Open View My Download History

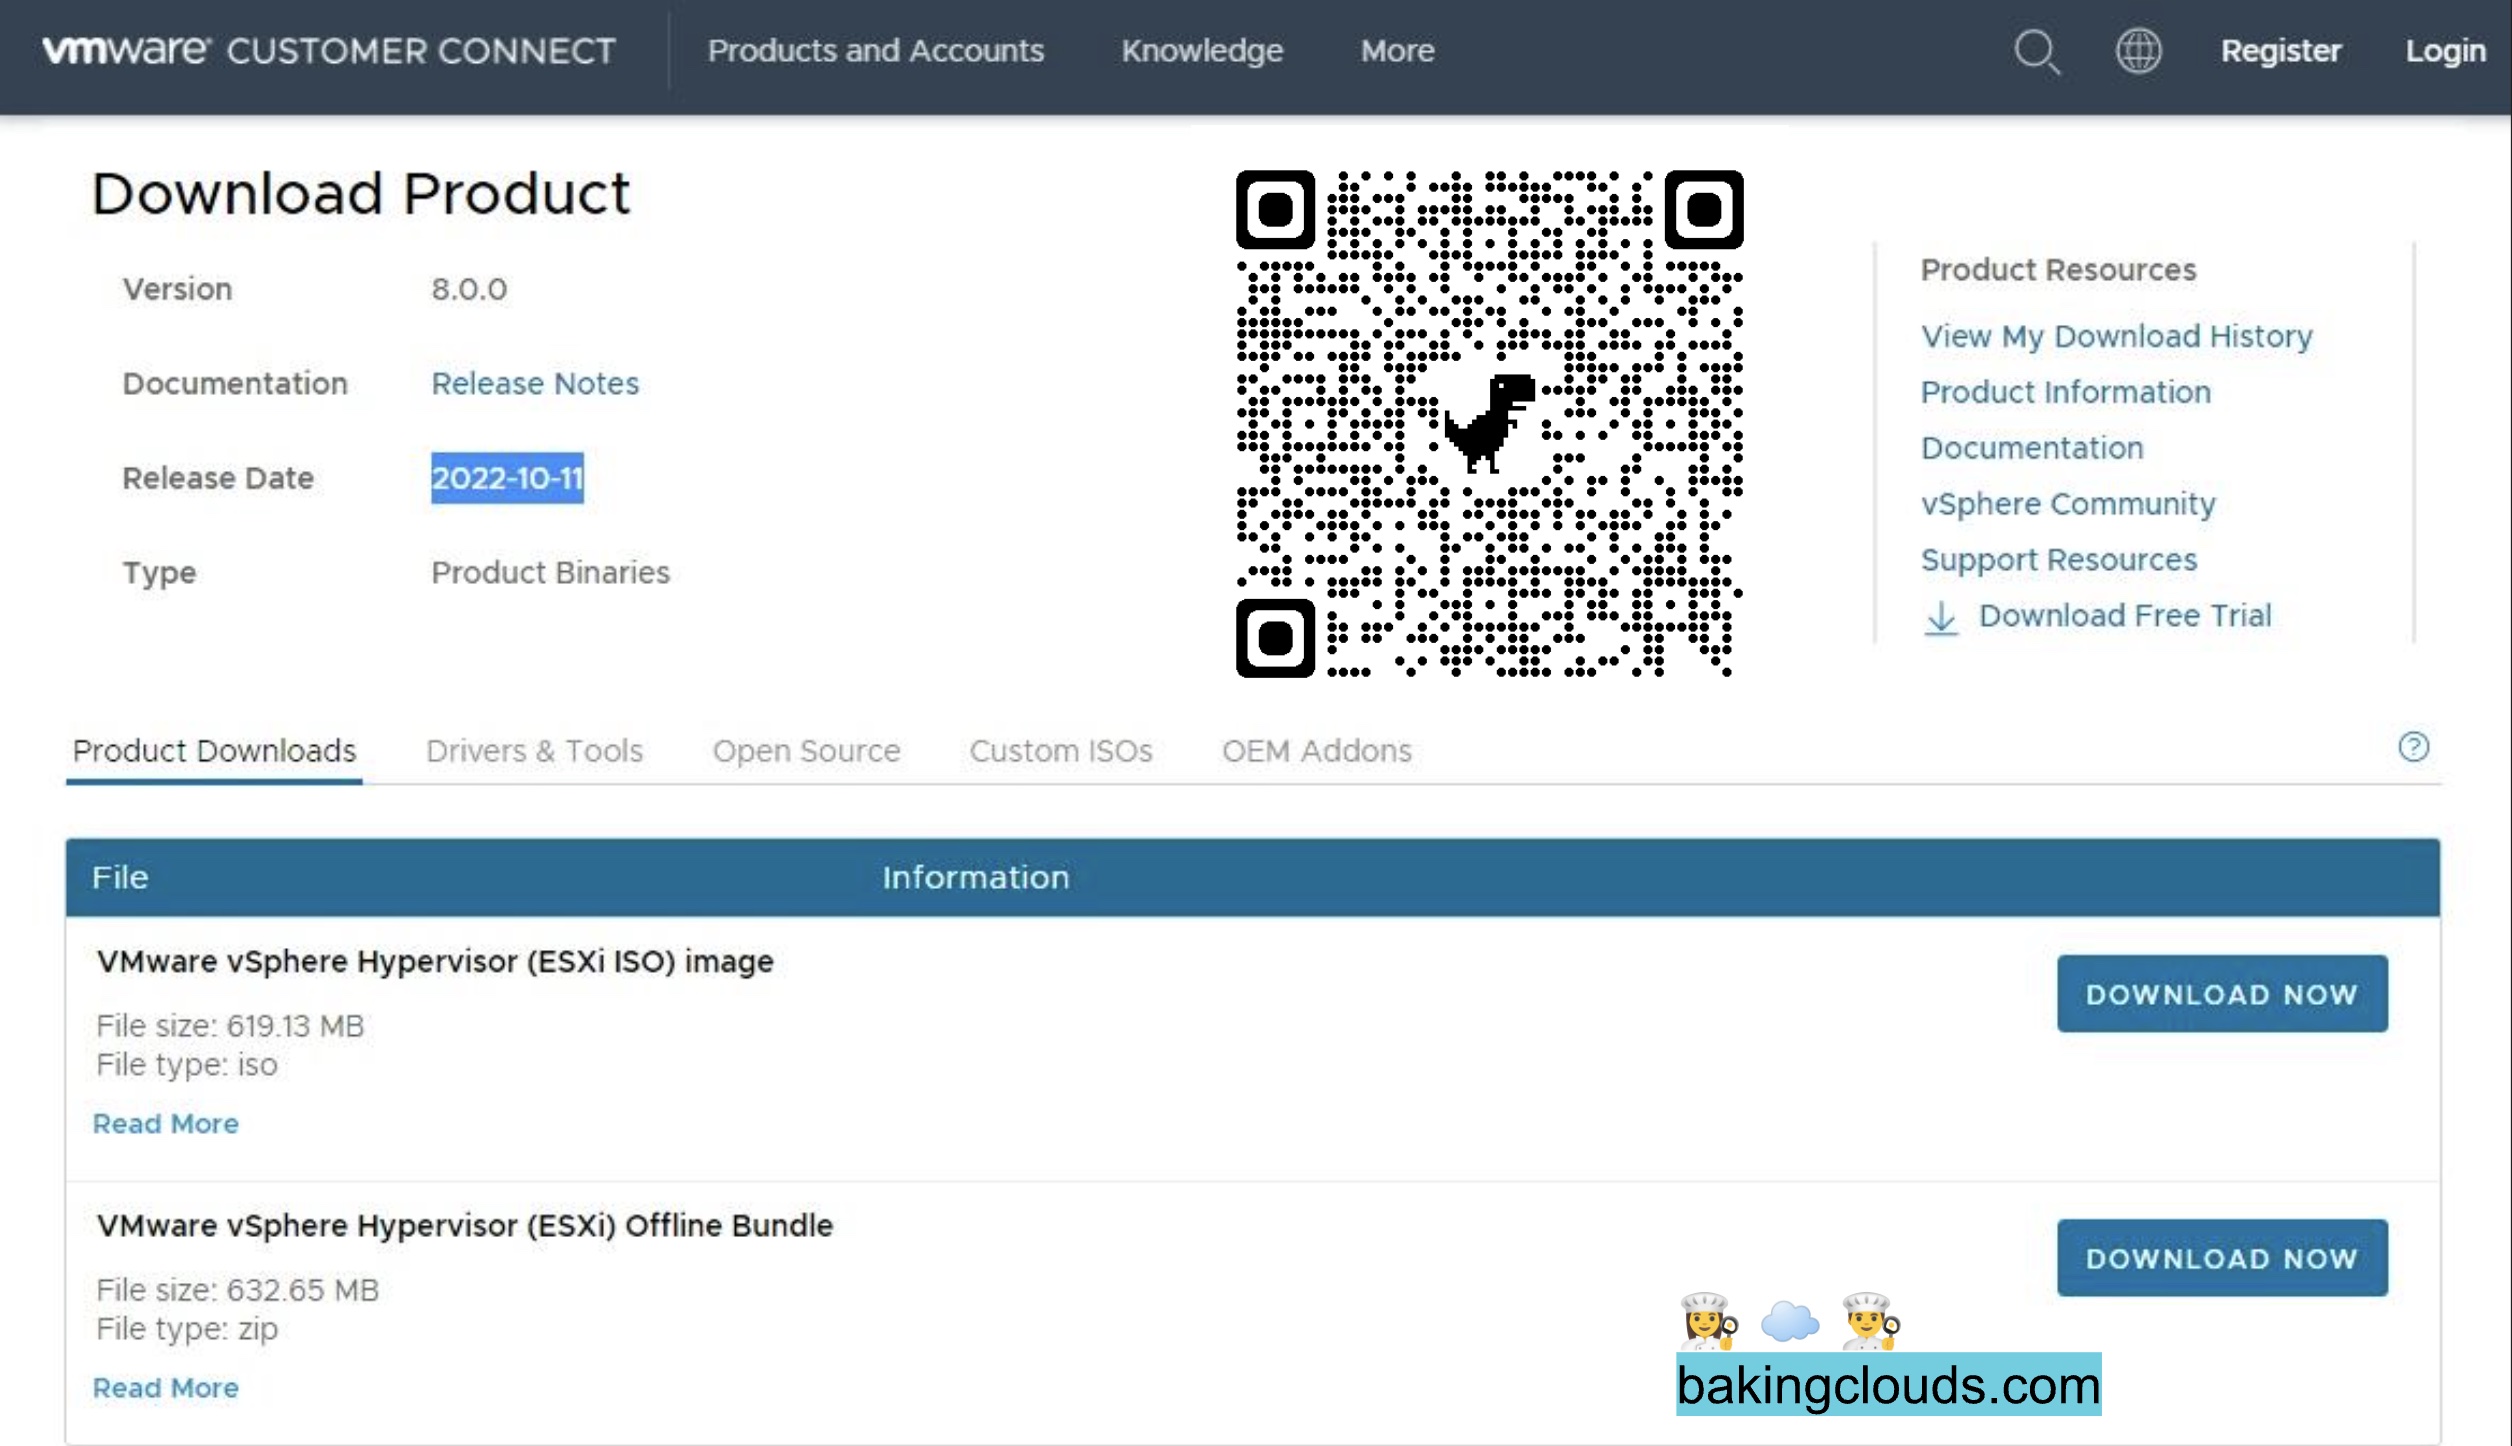coord(2116,336)
